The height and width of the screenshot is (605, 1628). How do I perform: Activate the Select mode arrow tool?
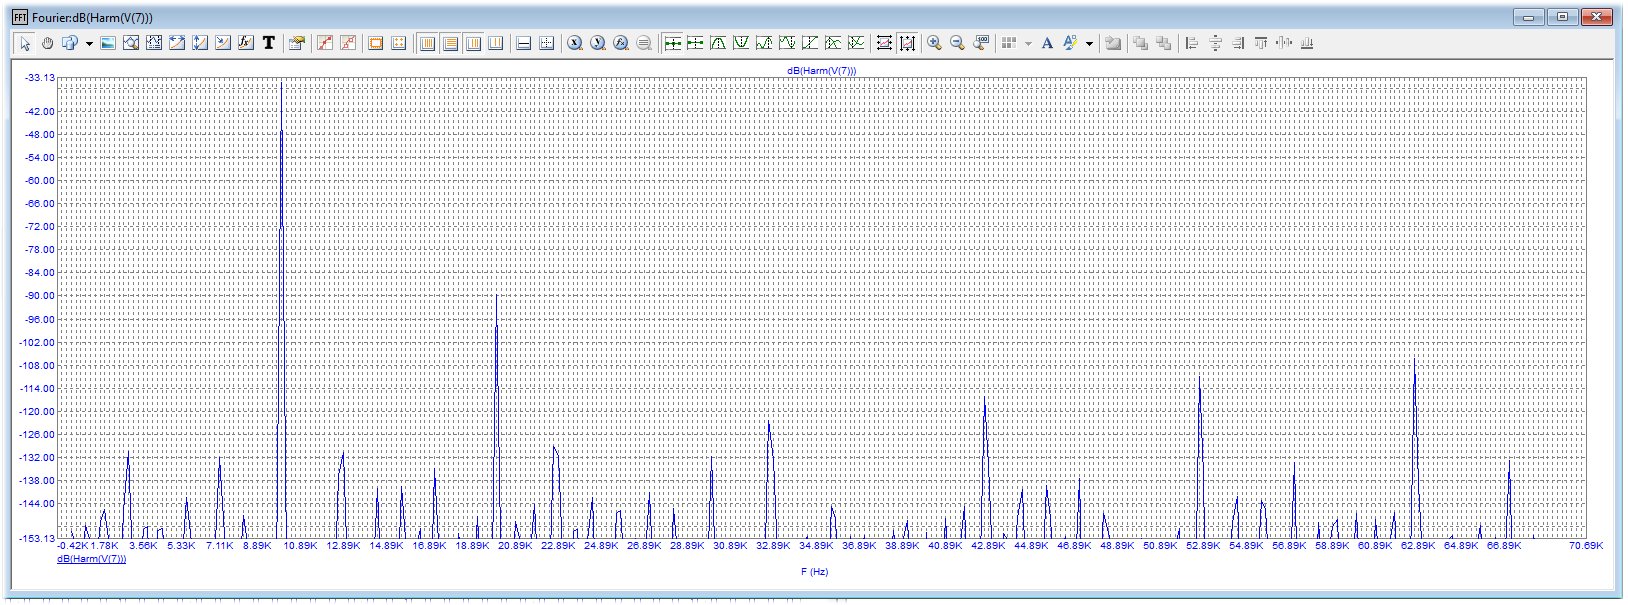click(25, 43)
